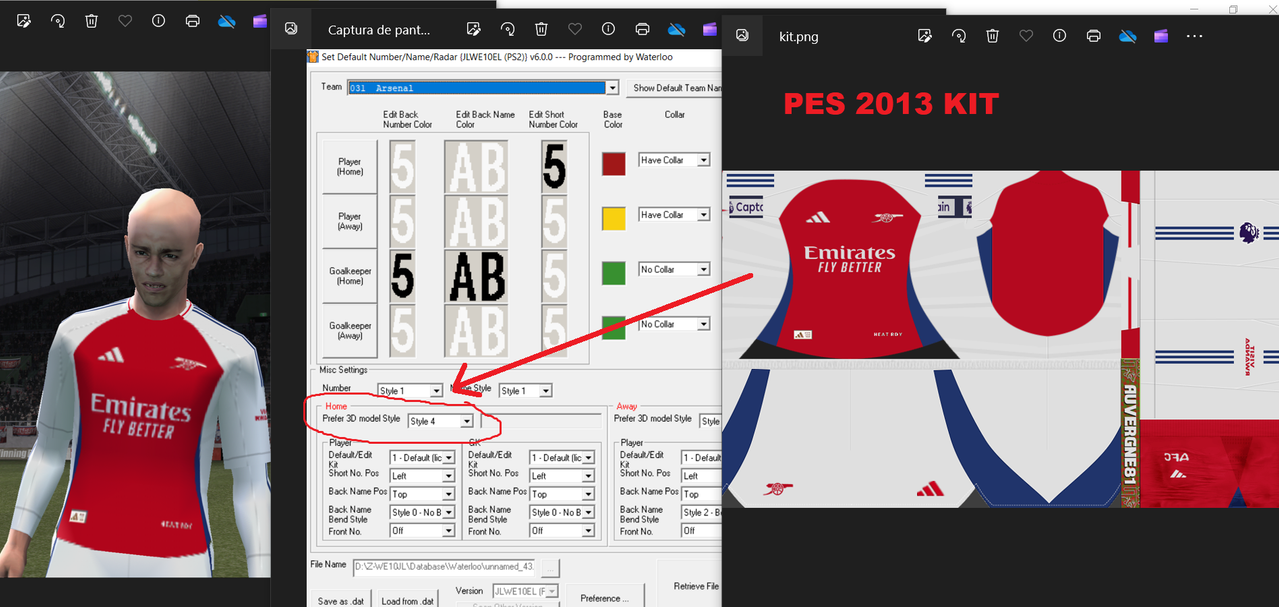Click the trash icon in the leftmost photo window
The width and height of the screenshot is (1279, 607).
91,20
